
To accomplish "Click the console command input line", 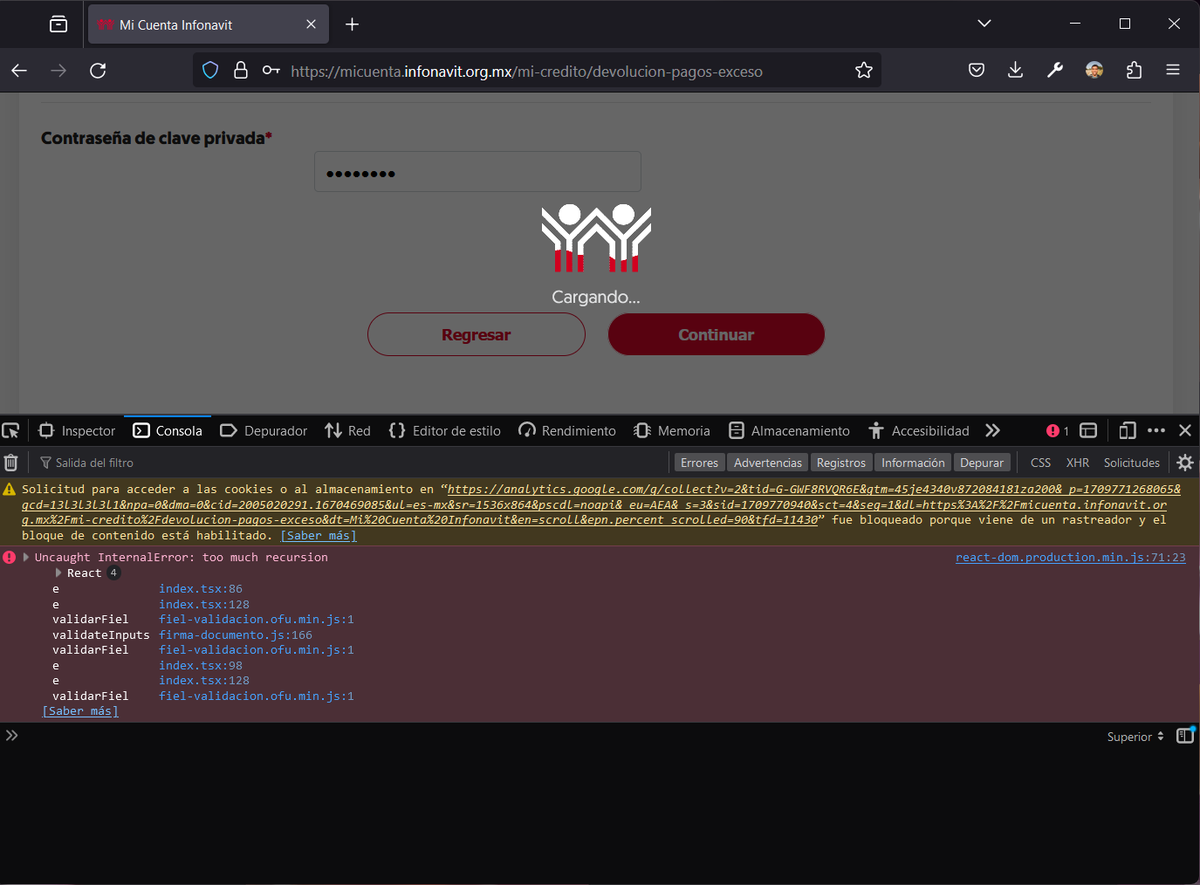I will pyautogui.click(x=560, y=737).
